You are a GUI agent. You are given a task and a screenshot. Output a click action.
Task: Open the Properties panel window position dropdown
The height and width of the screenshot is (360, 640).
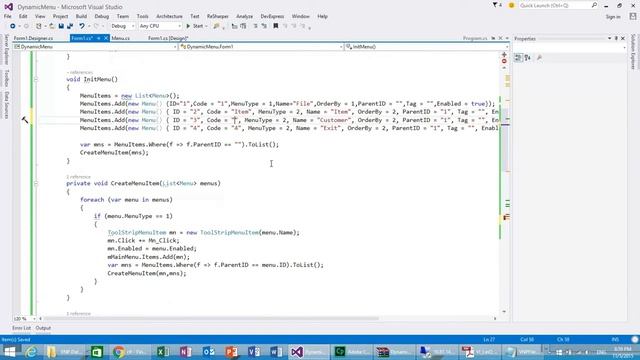pyautogui.click(x=609, y=38)
